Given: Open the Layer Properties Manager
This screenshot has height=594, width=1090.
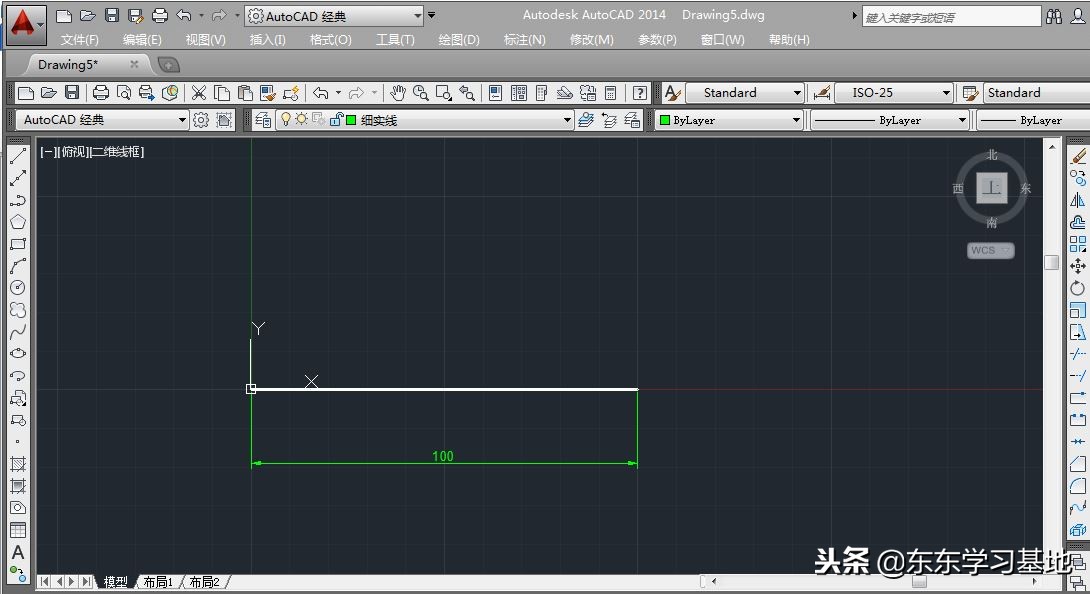Looking at the screenshot, I should pos(263,120).
